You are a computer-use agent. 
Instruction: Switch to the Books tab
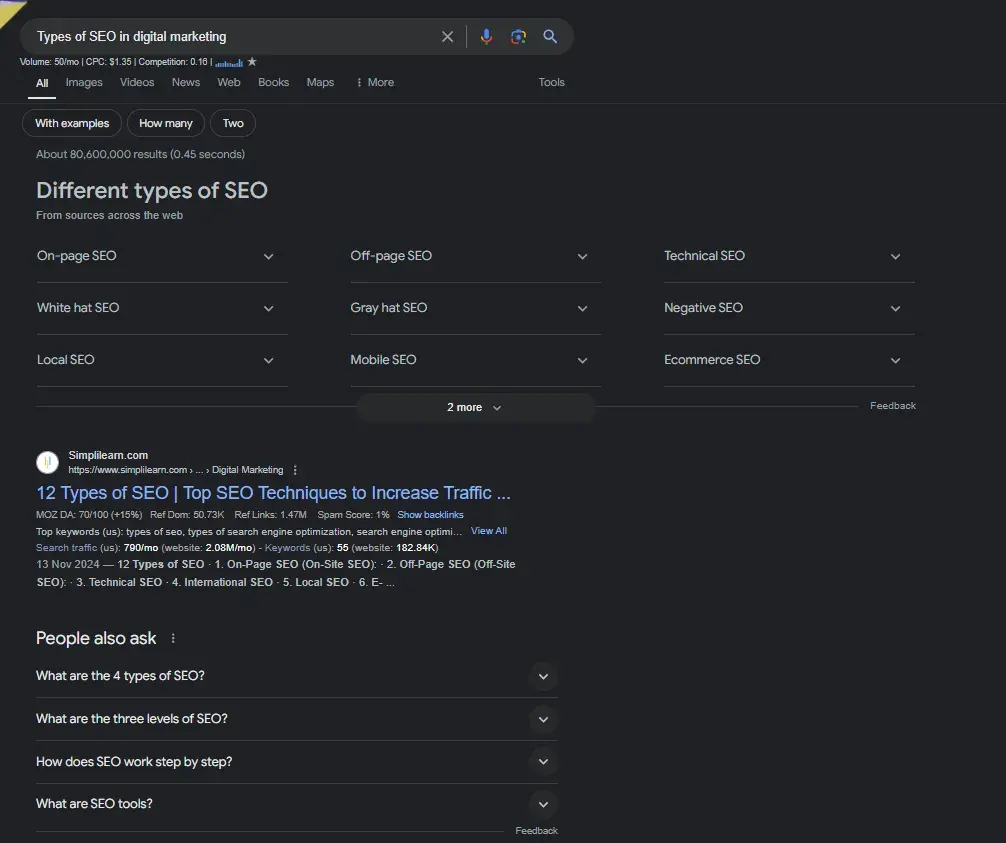[x=273, y=82]
